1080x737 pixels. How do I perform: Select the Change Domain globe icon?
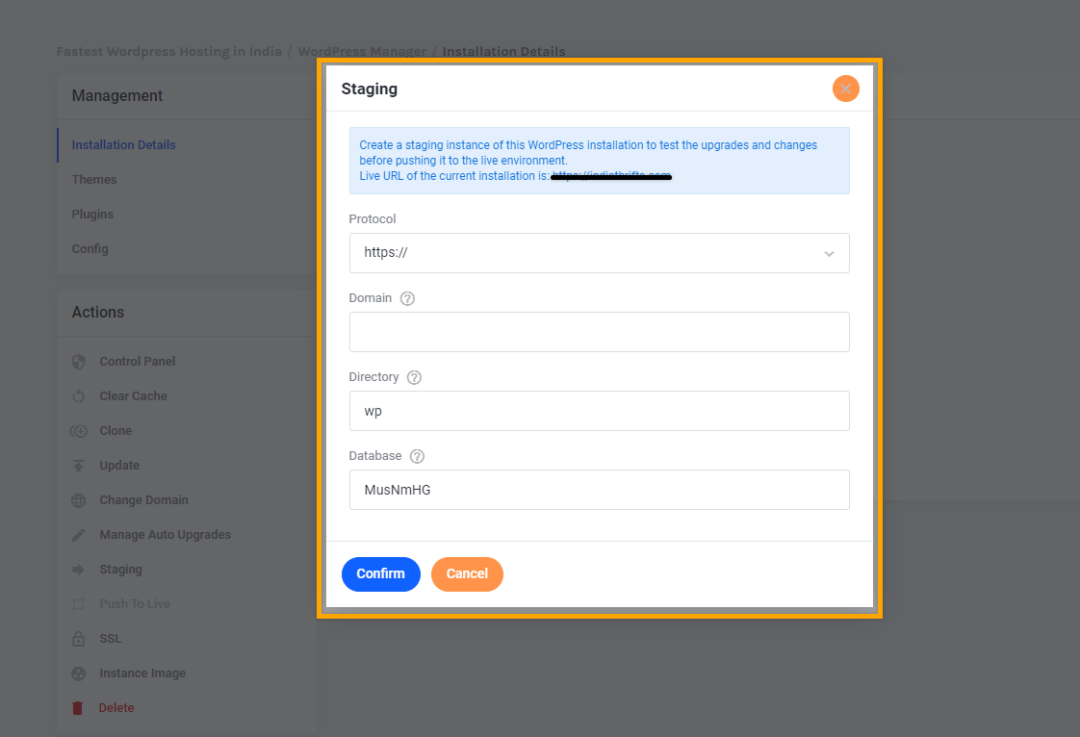tap(79, 500)
